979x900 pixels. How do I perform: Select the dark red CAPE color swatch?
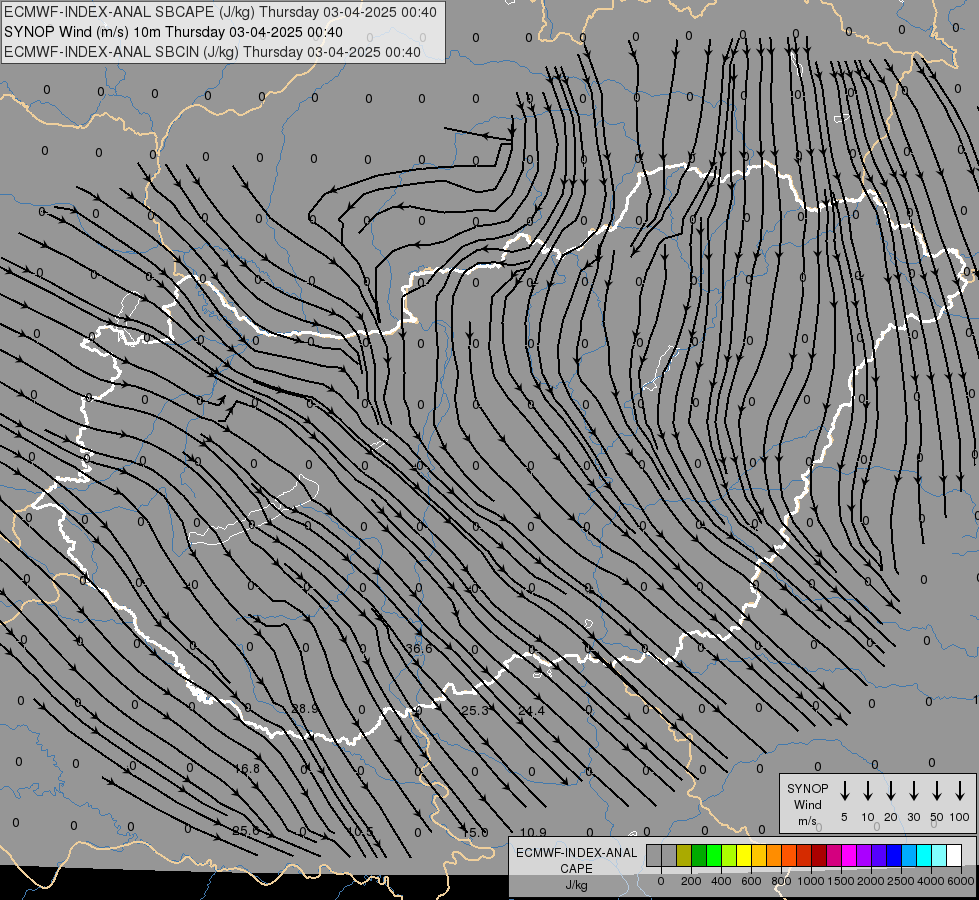(819, 855)
